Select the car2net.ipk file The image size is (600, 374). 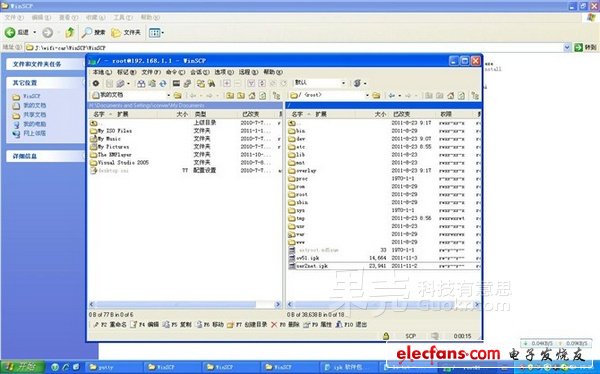pos(312,266)
